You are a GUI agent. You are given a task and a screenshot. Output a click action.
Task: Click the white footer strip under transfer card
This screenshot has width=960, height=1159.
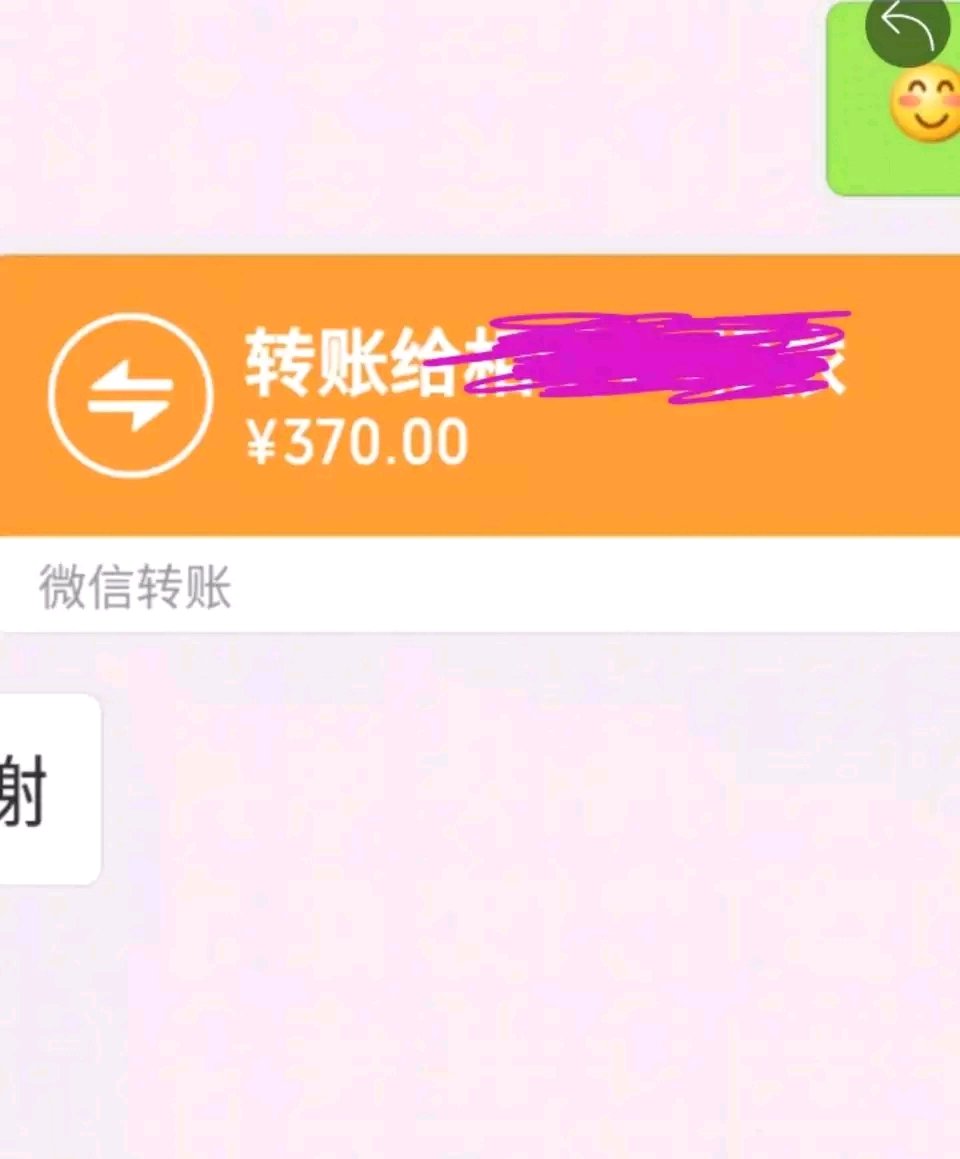480,585
